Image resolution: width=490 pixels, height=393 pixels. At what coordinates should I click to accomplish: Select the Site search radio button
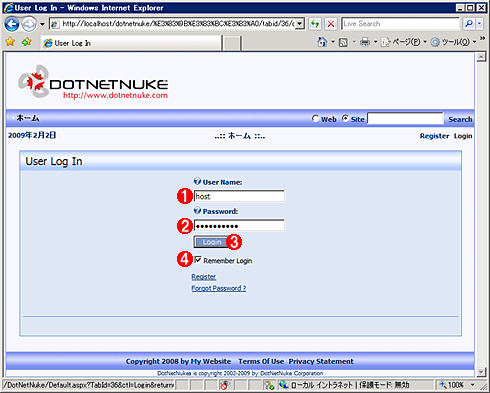(345, 118)
